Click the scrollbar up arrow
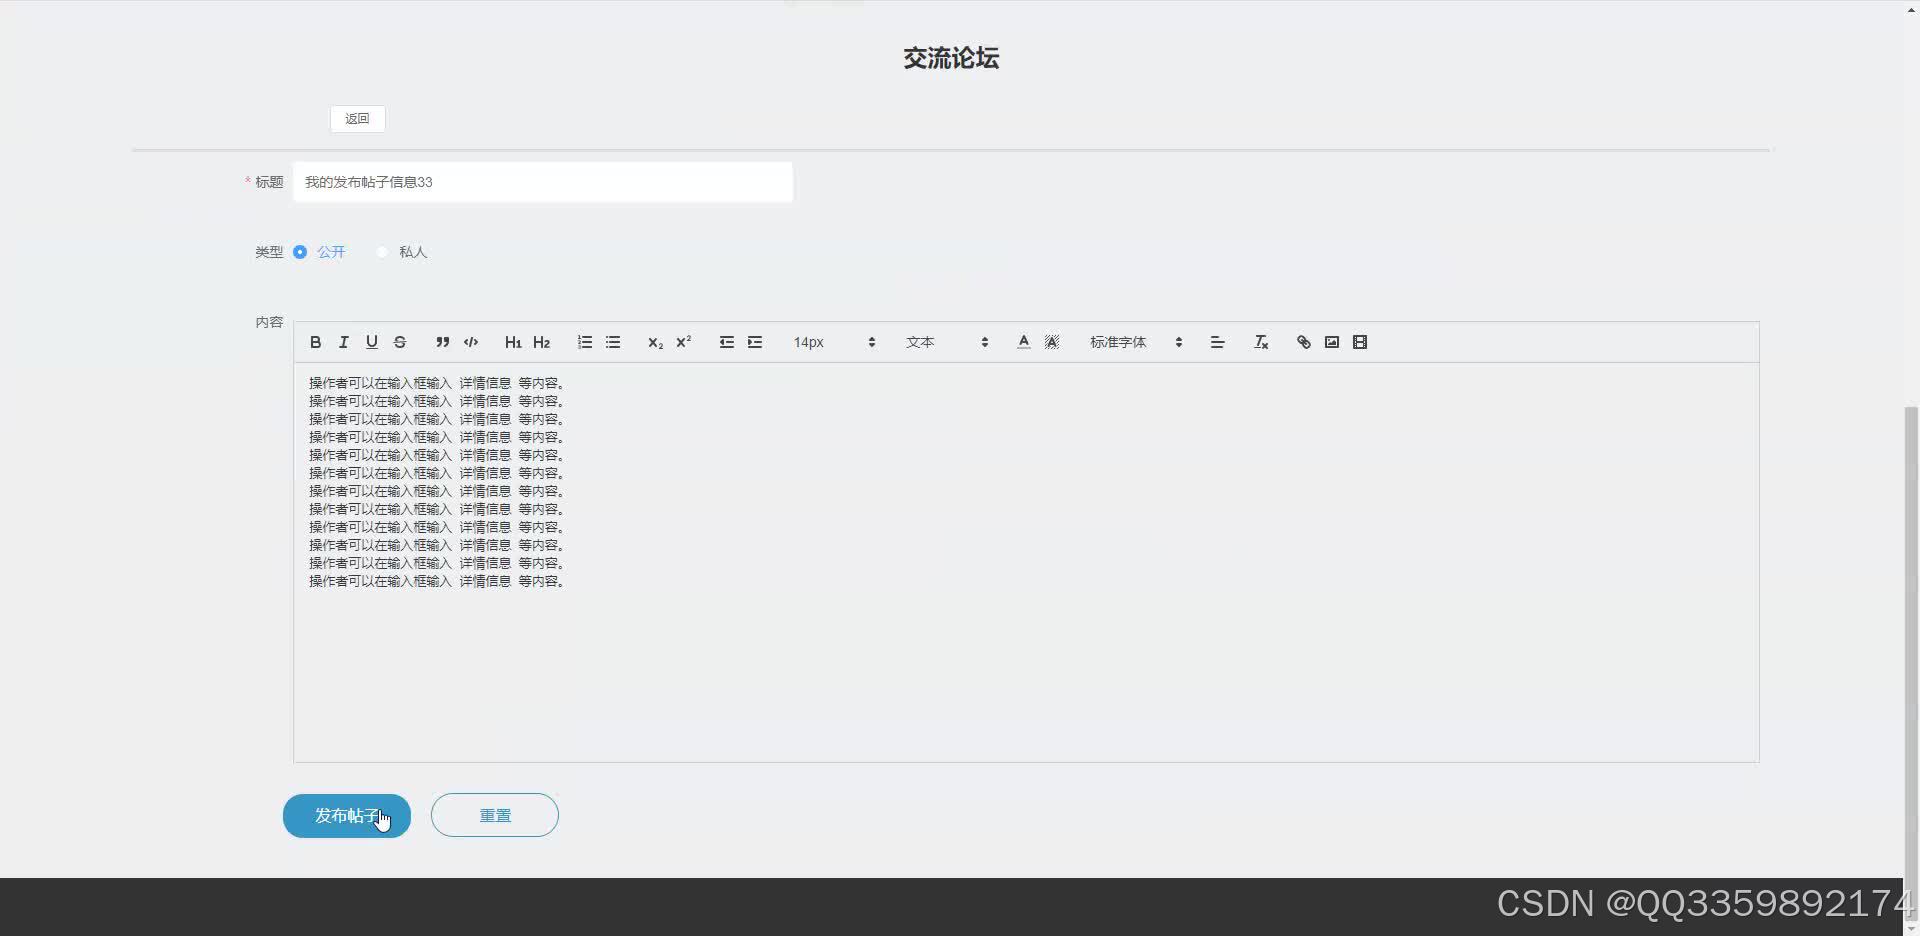The height and width of the screenshot is (936, 1920). pyautogui.click(x=1911, y=8)
